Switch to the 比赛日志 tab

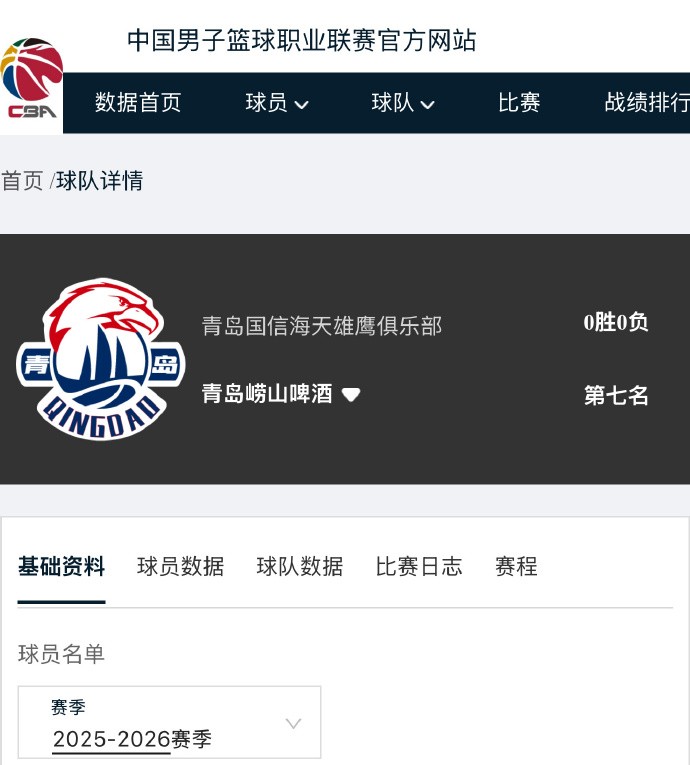click(419, 567)
